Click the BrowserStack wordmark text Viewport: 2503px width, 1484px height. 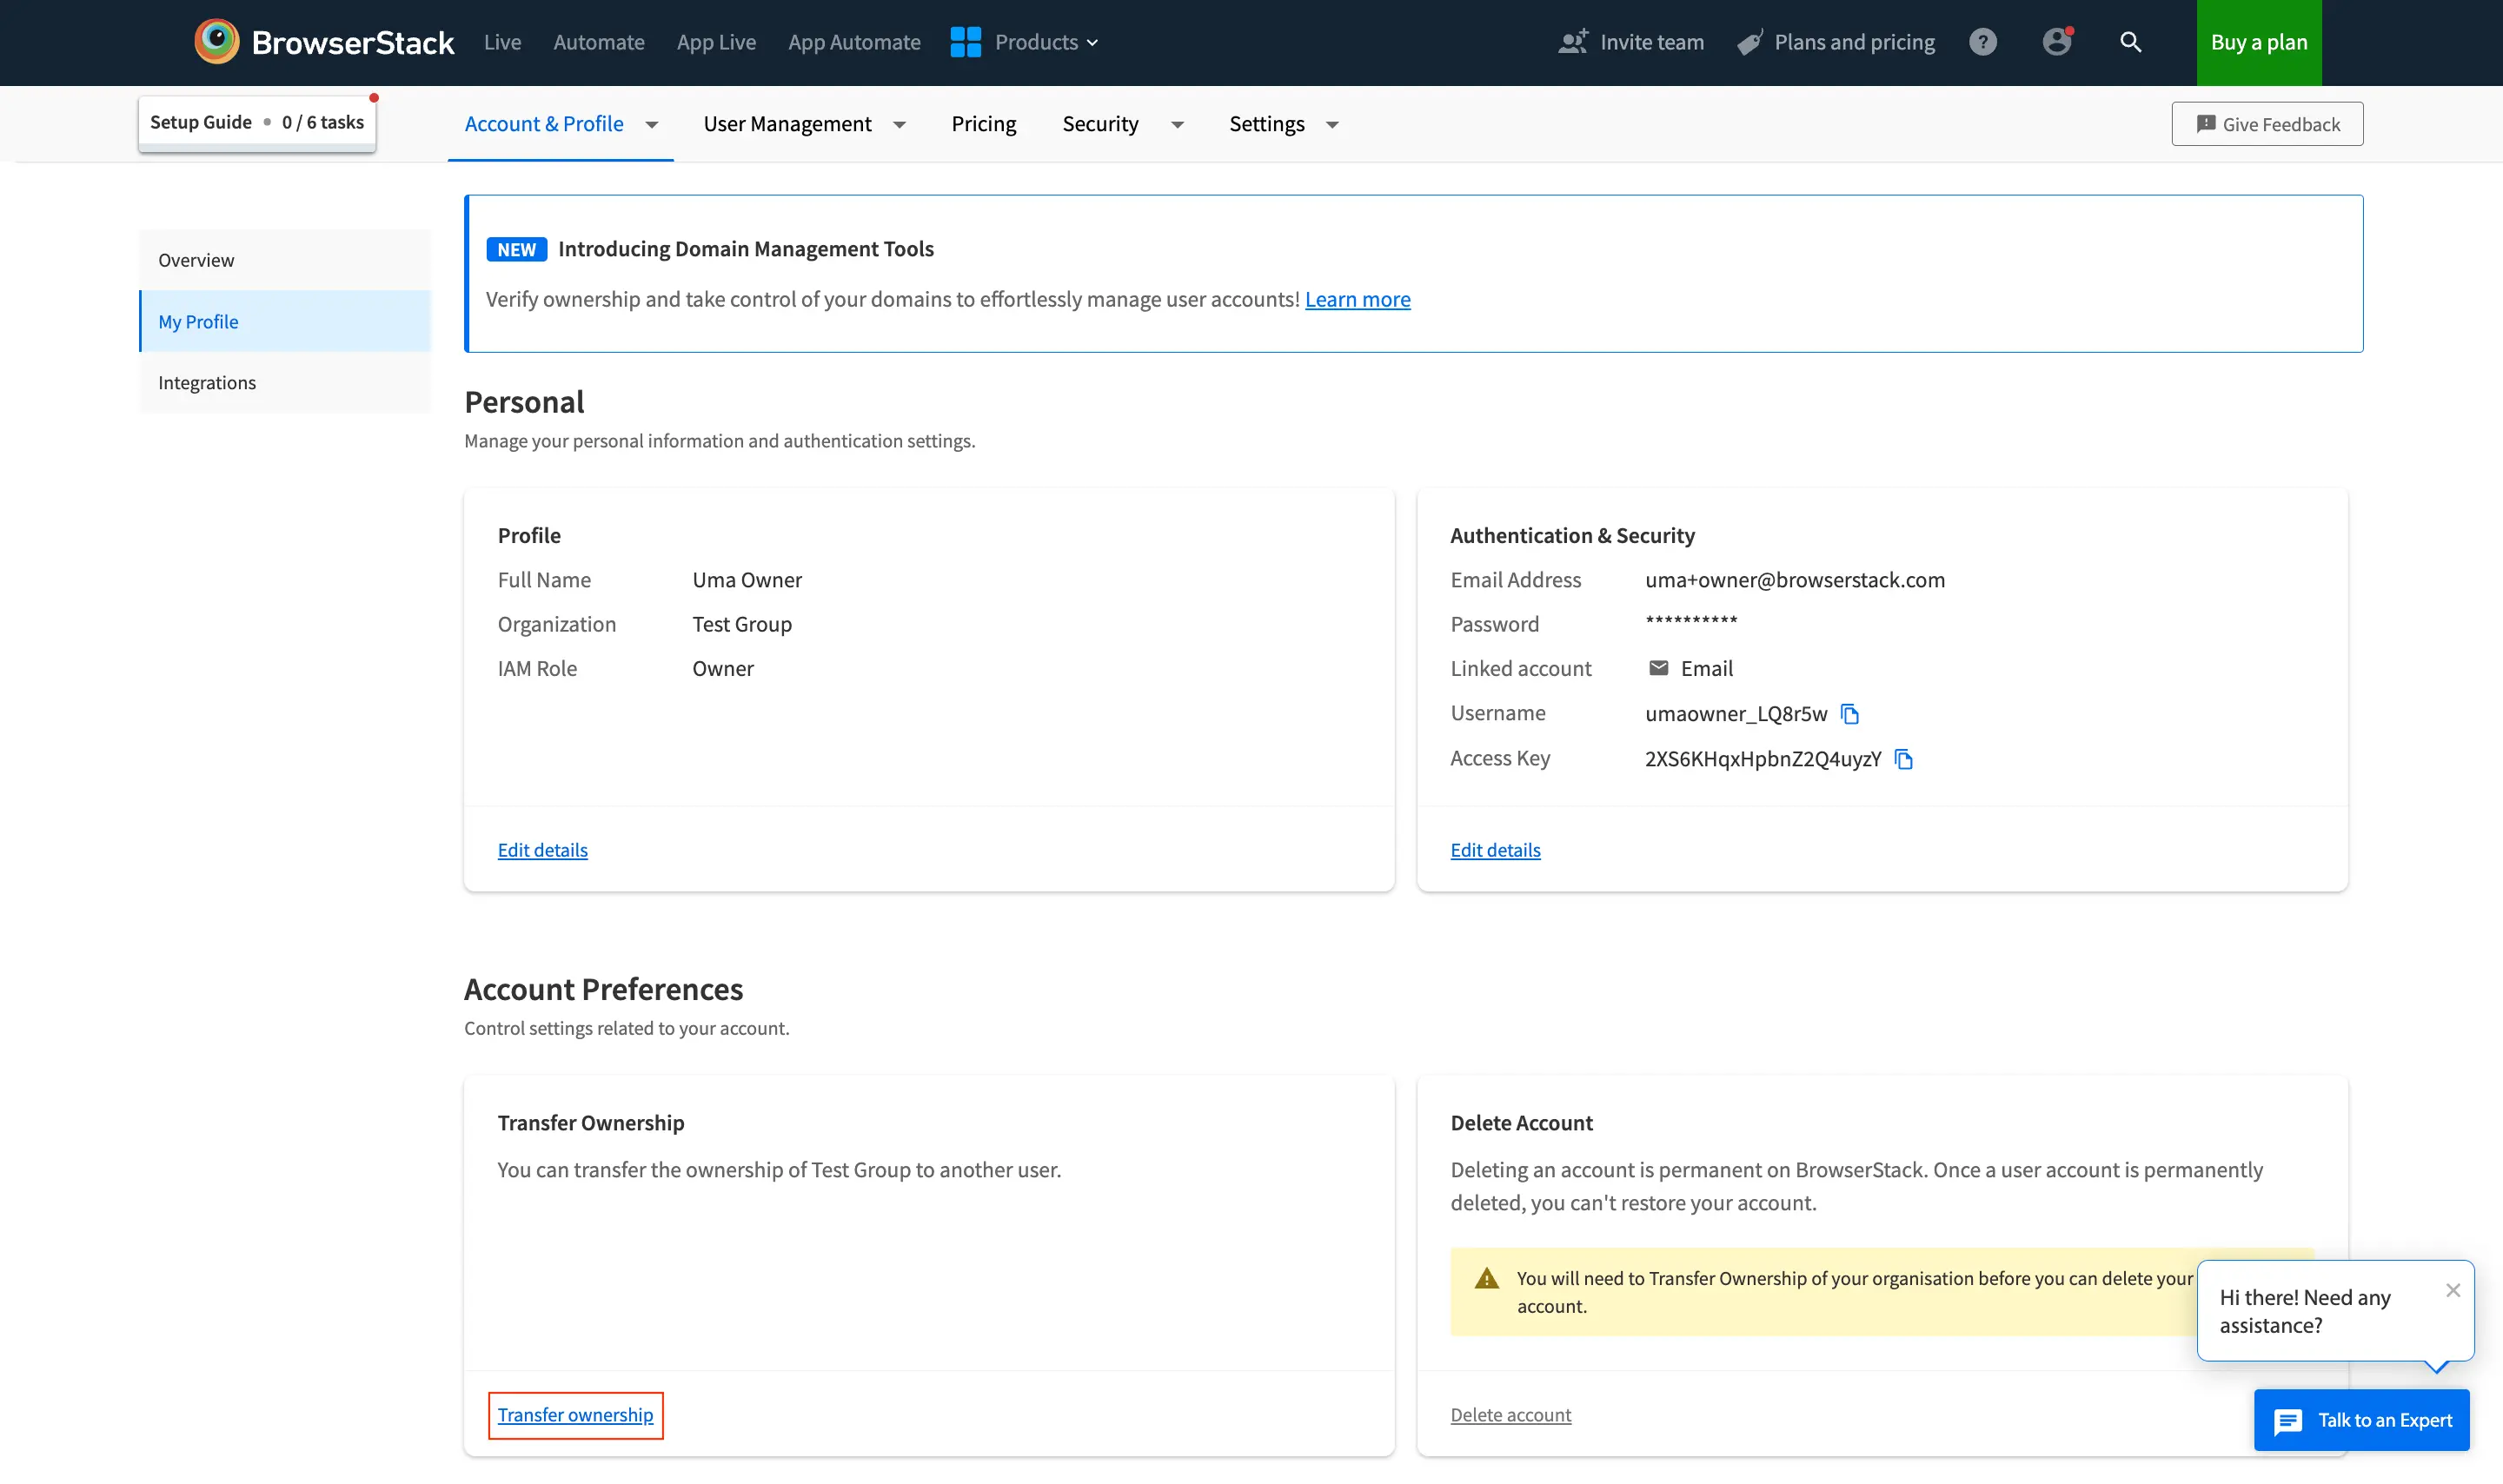click(x=353, y=42)
